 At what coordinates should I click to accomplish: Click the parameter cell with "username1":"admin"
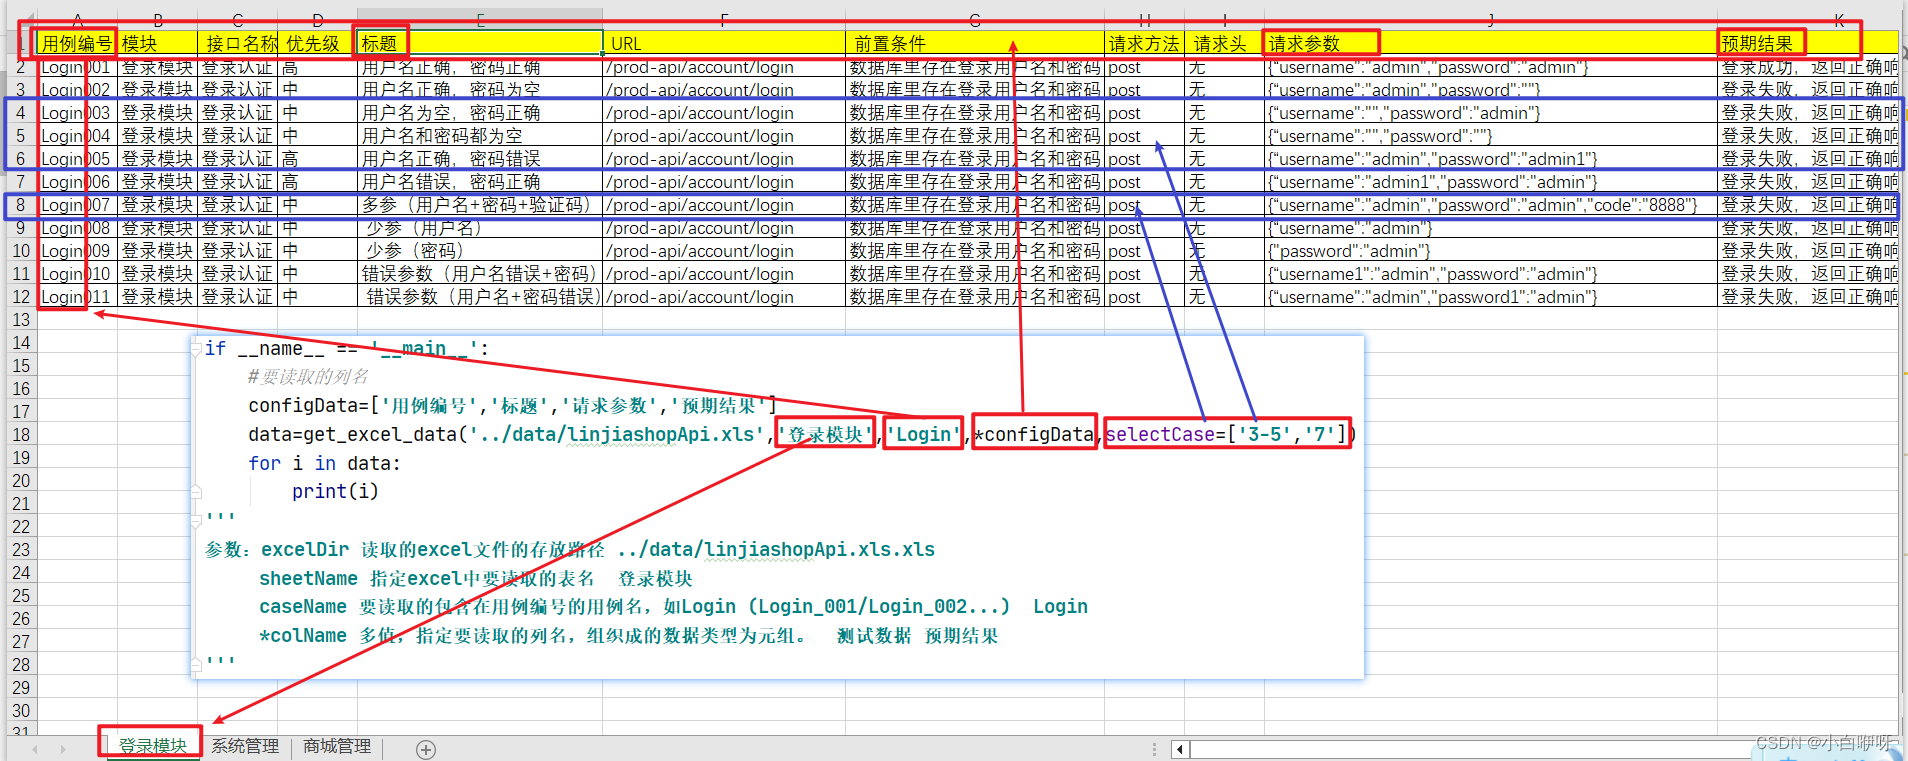(1491, 274)
